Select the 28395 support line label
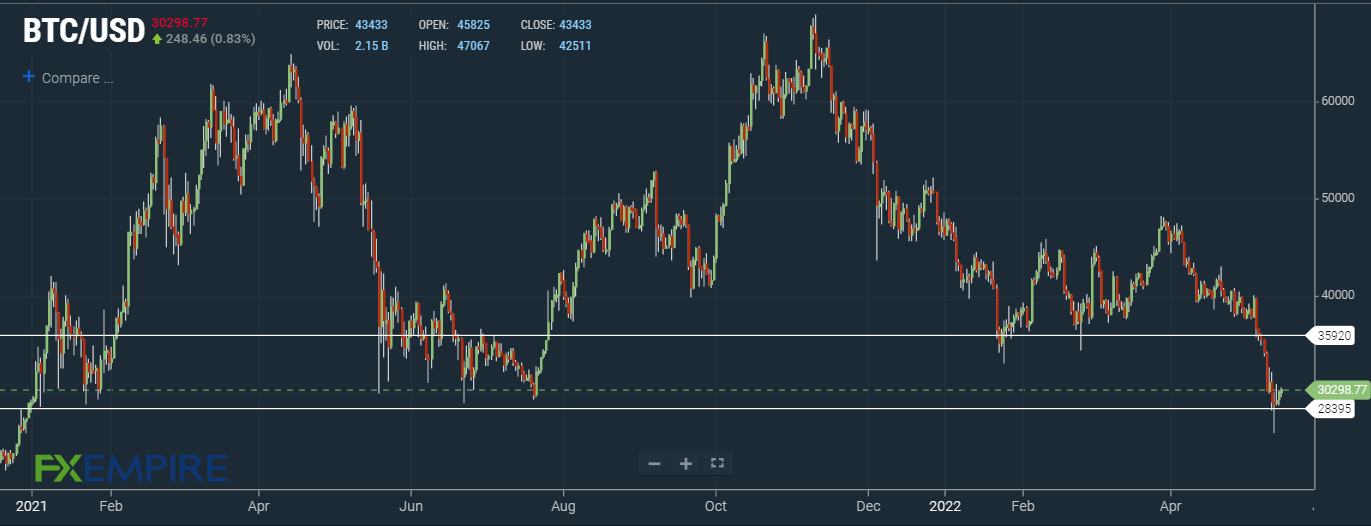This screenshot has height=526, width=1371. click(1332, 409)
